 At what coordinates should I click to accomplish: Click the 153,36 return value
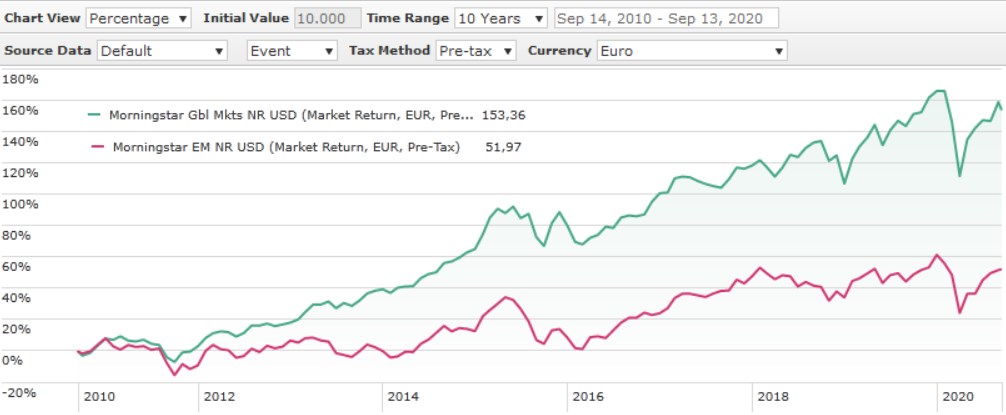click(x=504, y=115)
